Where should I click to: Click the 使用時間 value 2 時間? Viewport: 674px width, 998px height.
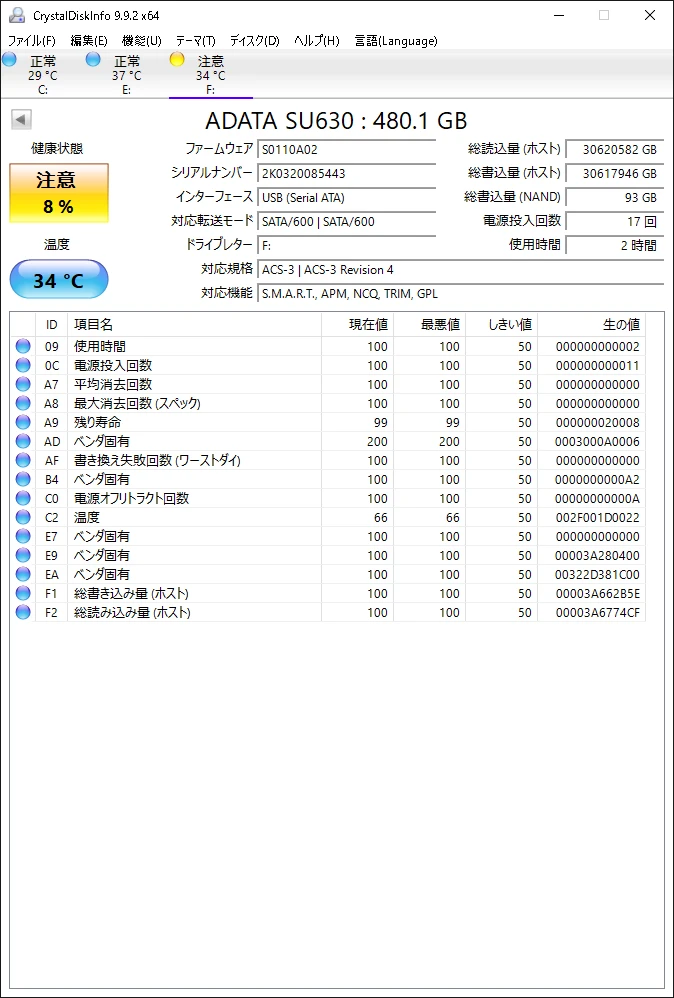[614, 246]
